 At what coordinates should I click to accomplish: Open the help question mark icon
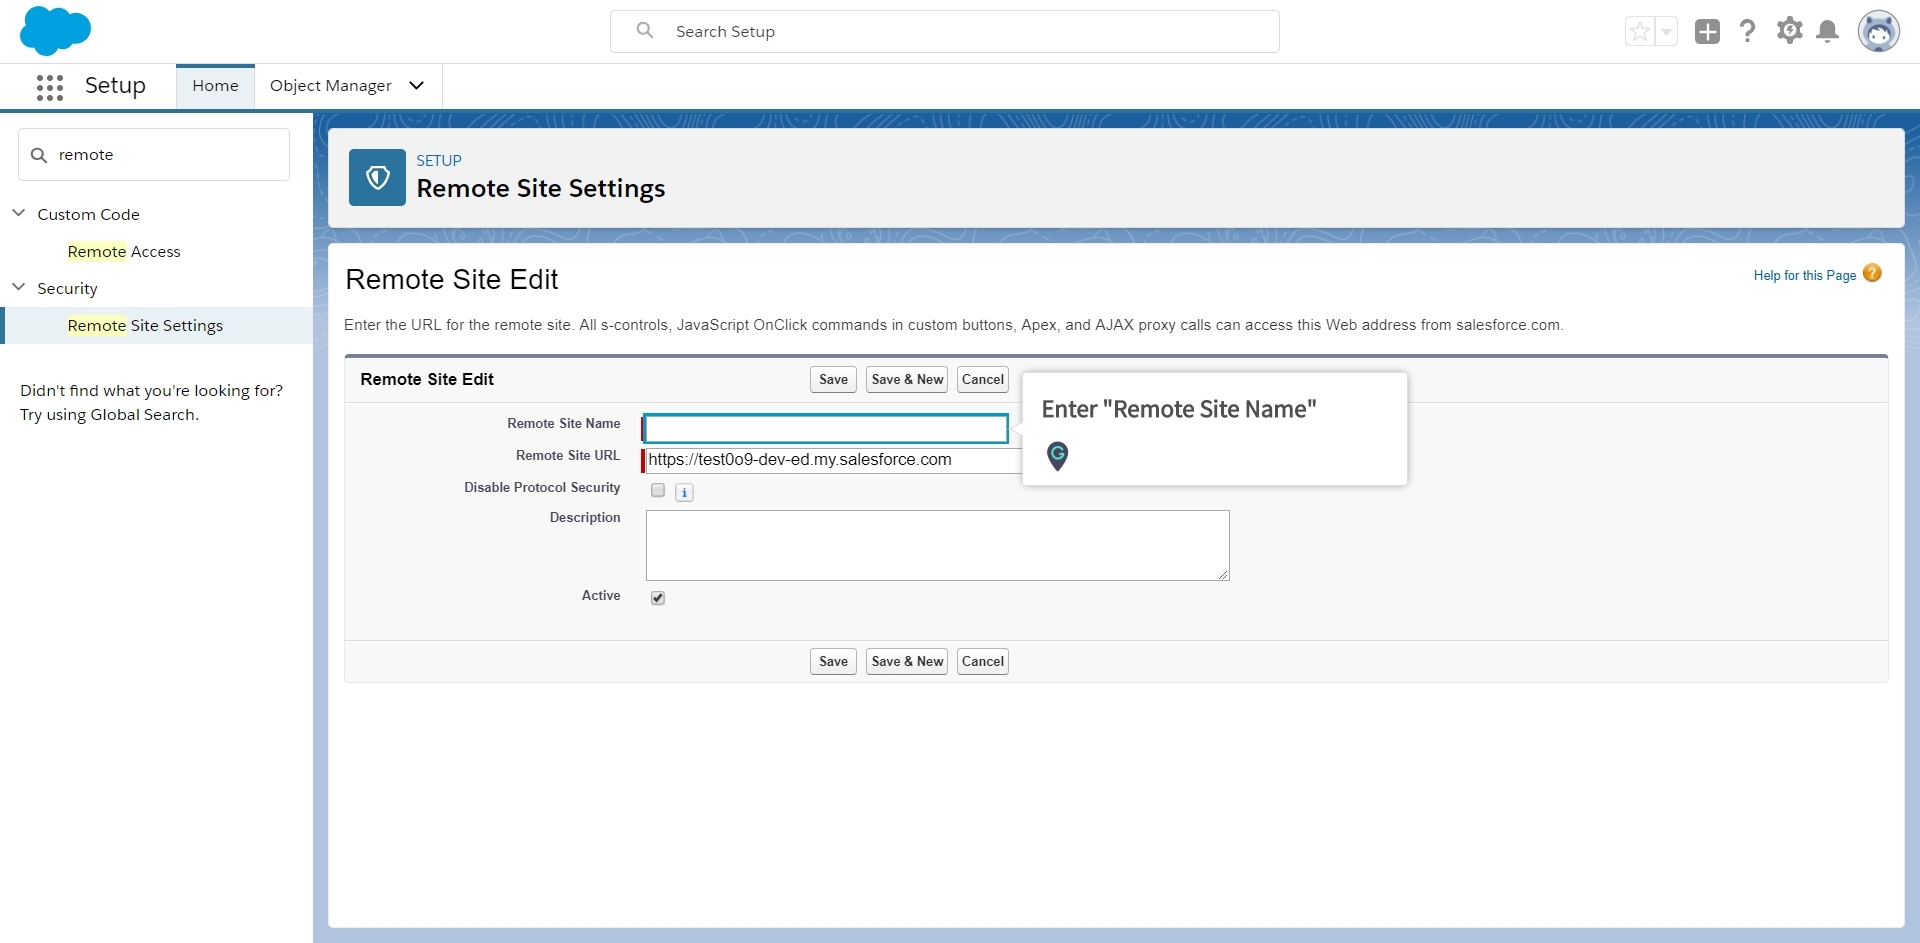(x=1747, y=32)
